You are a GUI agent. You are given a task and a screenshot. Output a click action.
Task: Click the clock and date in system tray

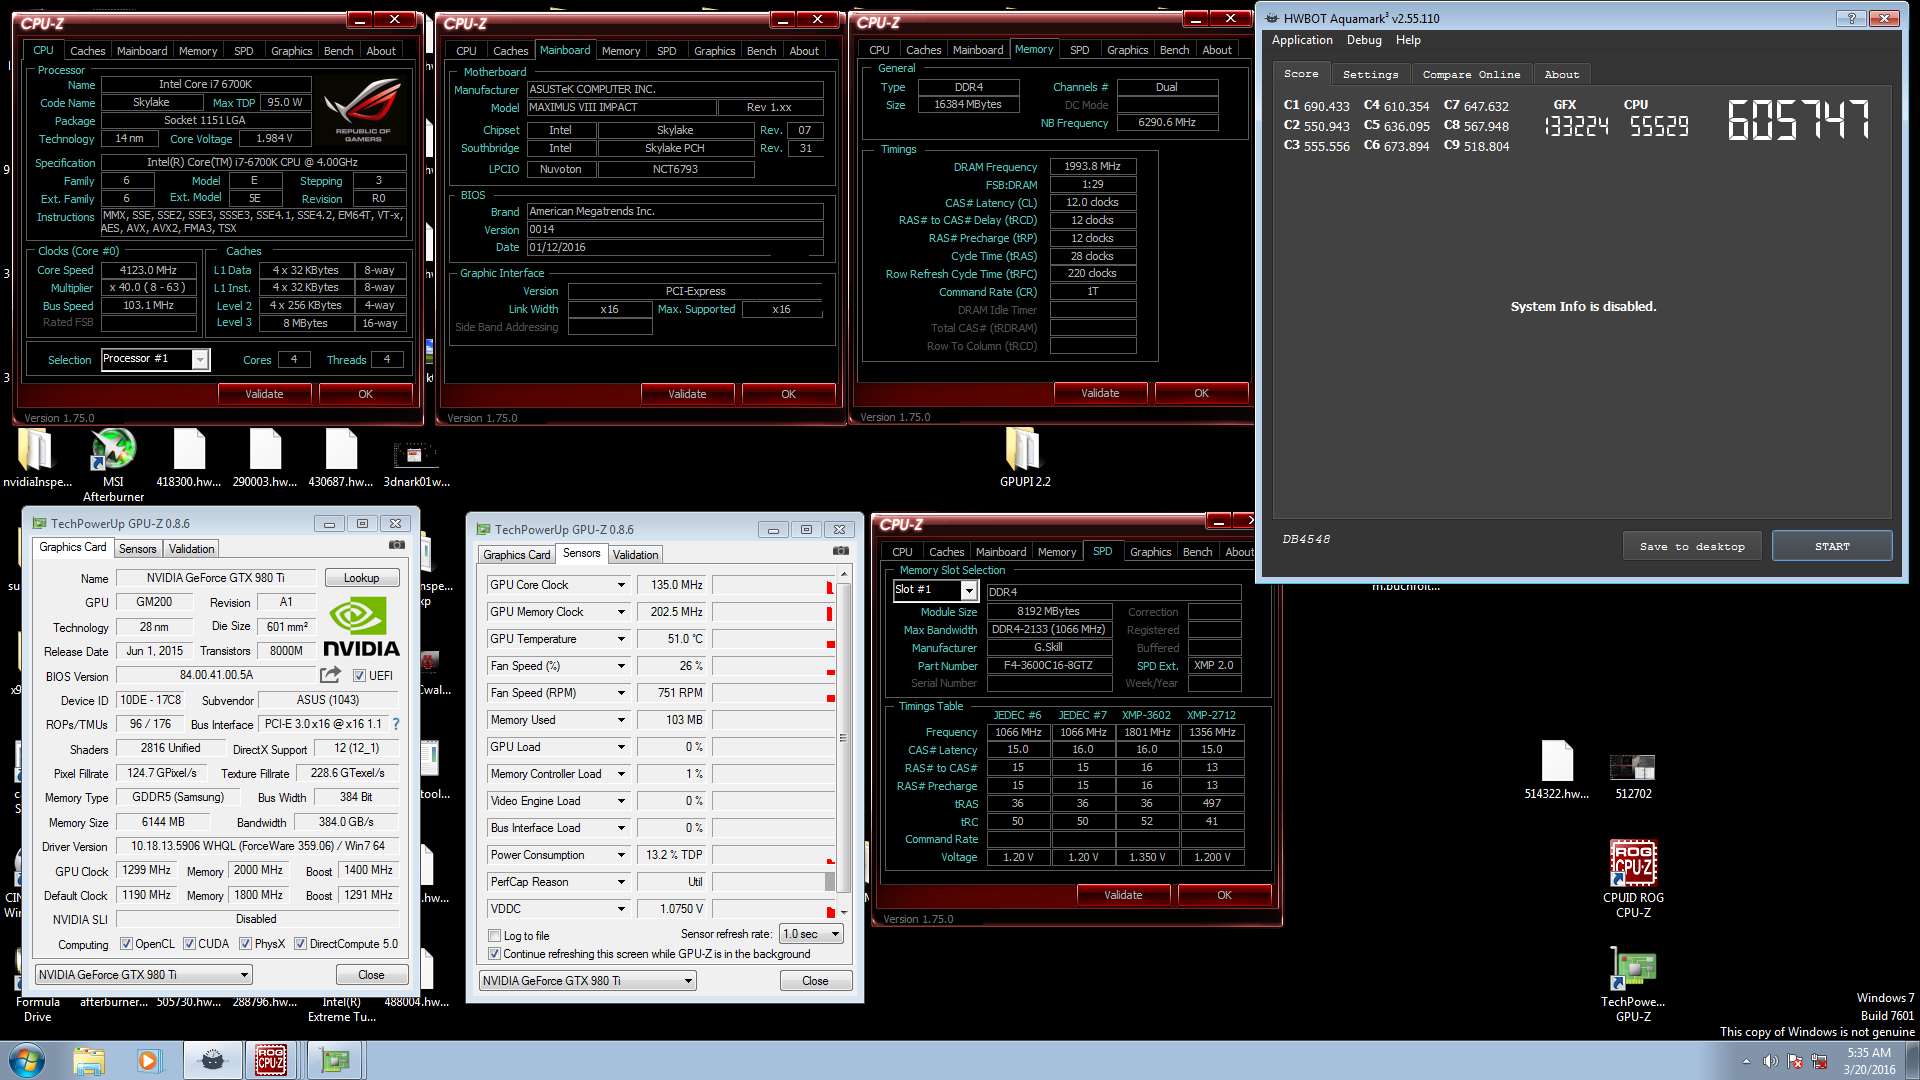1869,1061
